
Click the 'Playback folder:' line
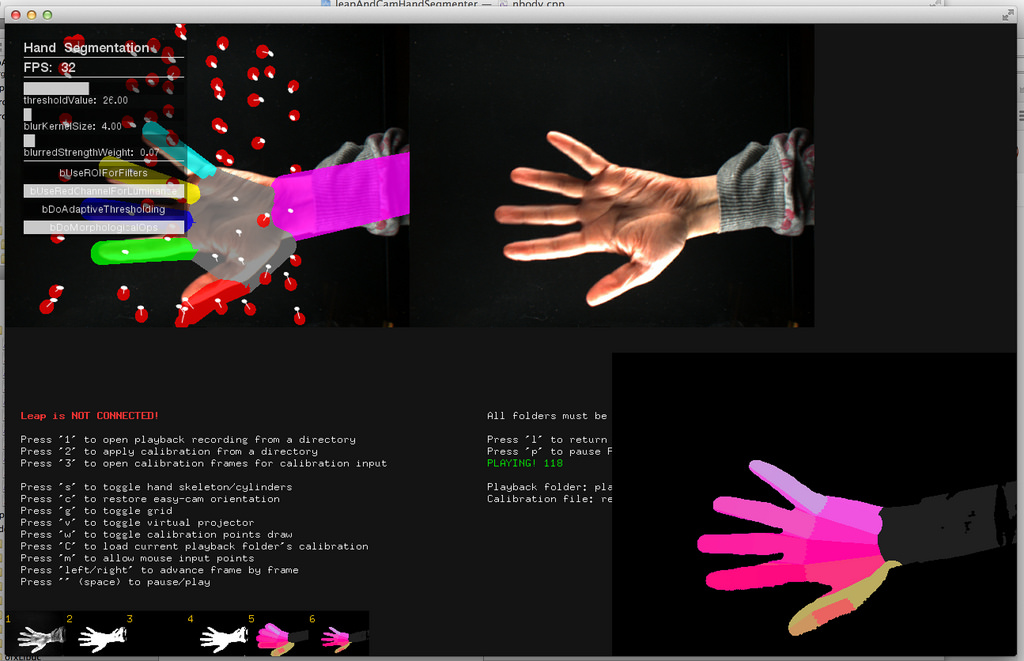pos(549,487)
